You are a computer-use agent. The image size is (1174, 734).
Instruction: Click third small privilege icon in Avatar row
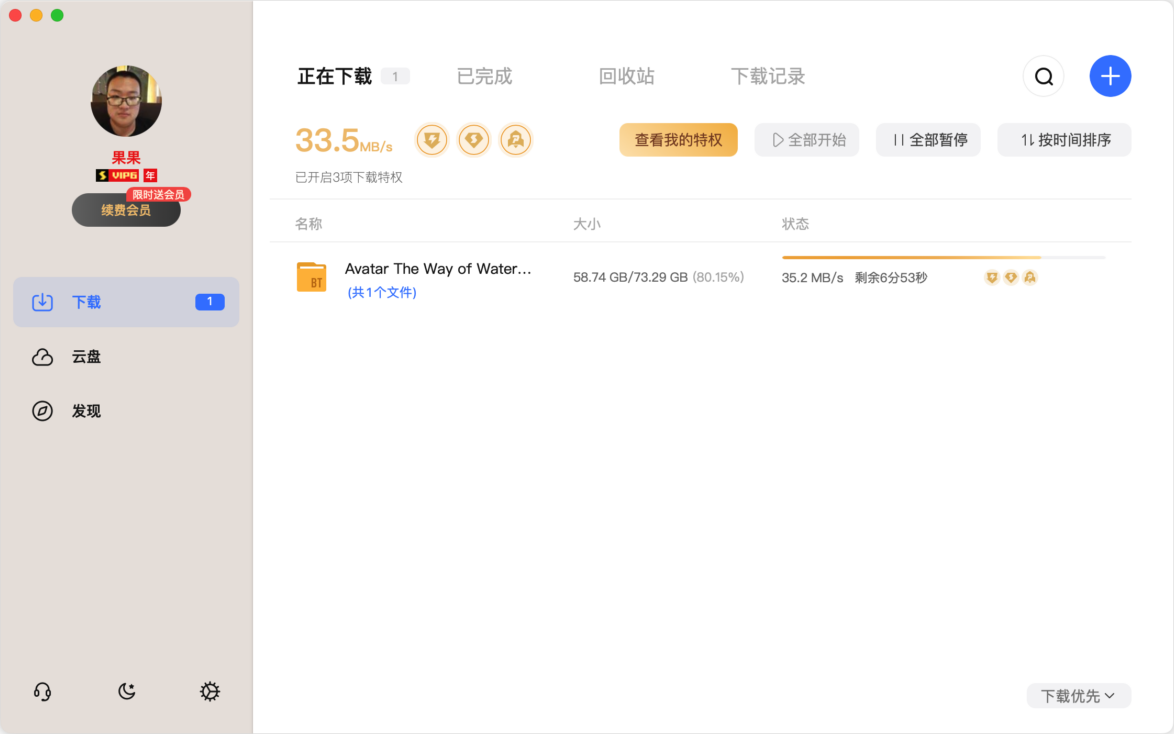[x=1030, y=278]
